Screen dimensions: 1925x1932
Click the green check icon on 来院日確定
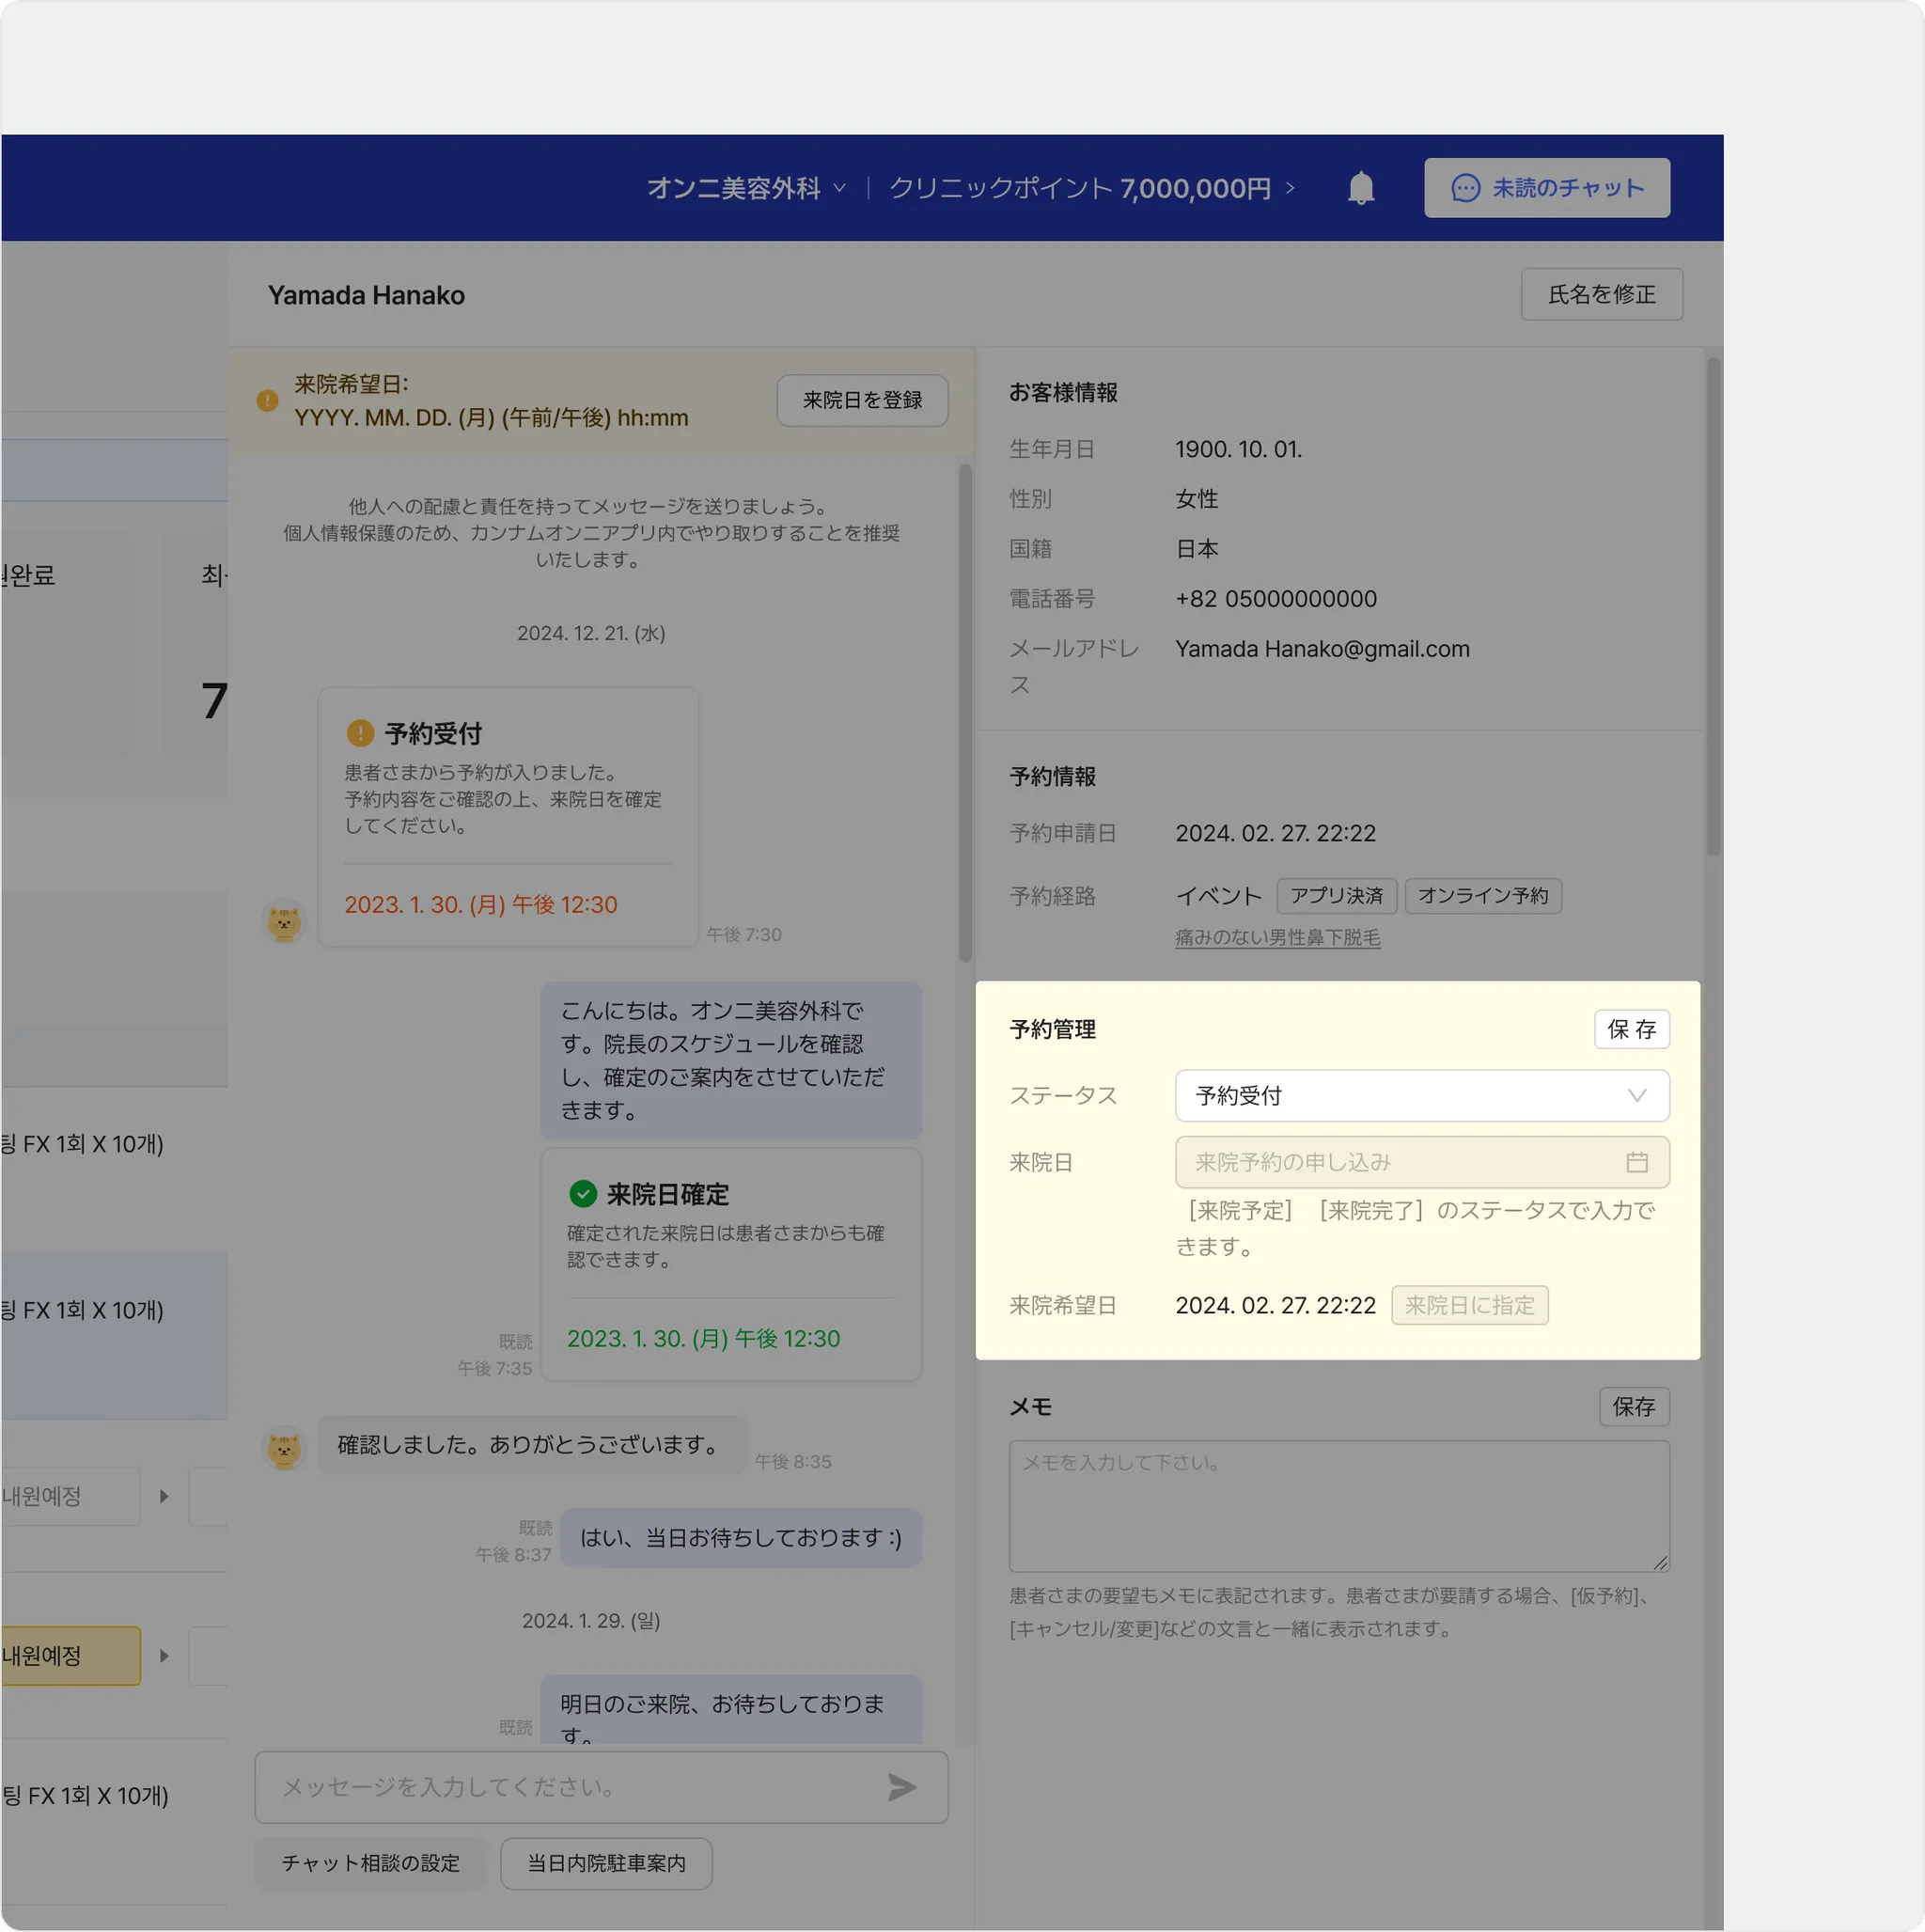[582, 1193]
